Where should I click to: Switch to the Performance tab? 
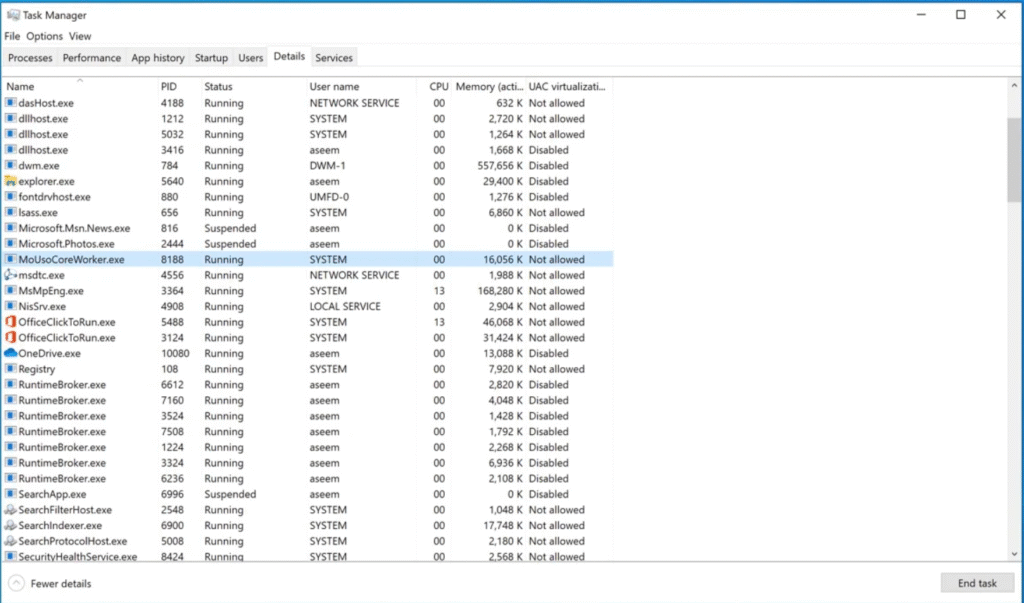tap(91, 57)
